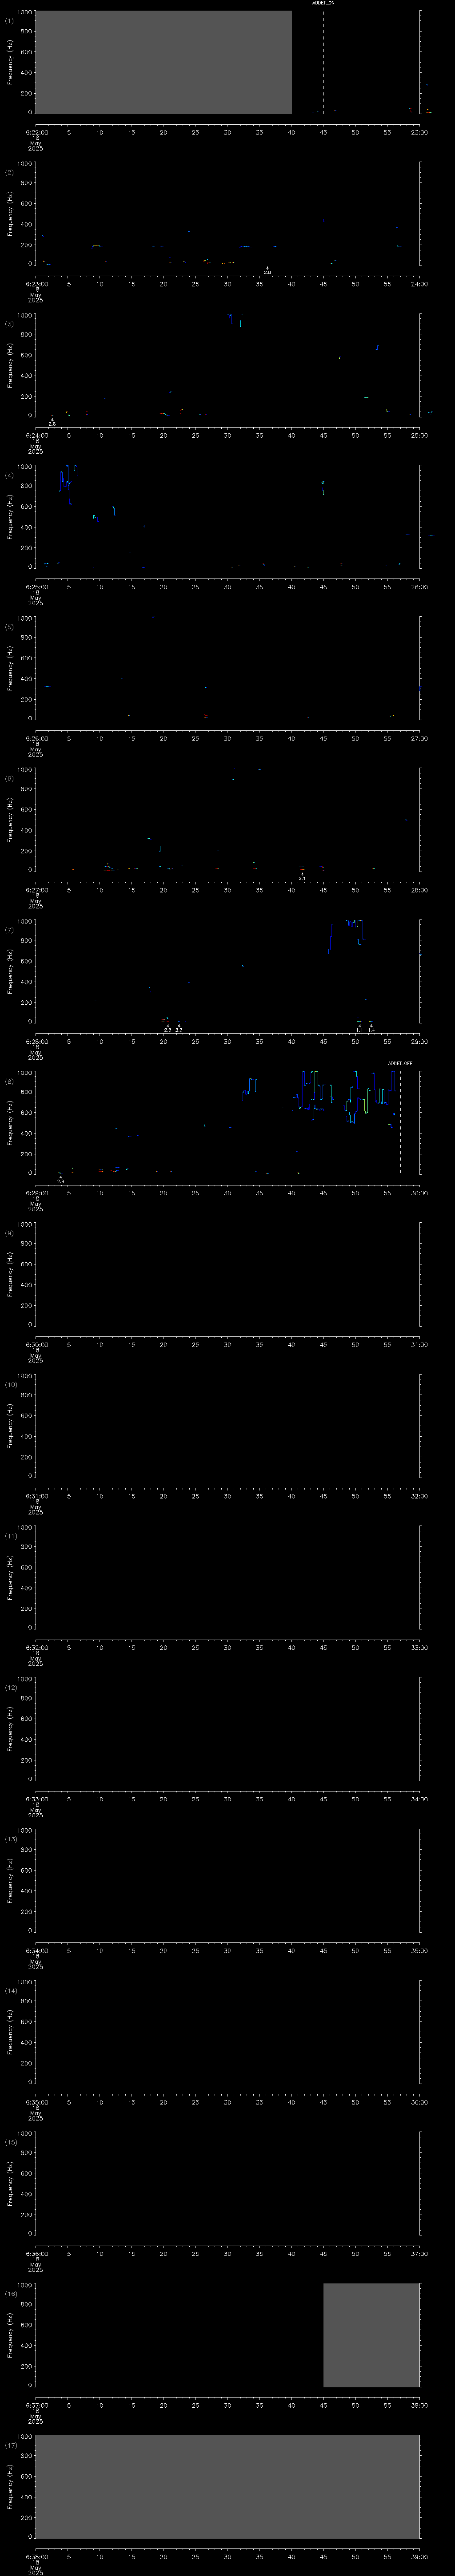The height and width of the screenshot is (2576, 455).
Task: Click the 2.3 annotation in panel 7
Action: pos(179,1029)
